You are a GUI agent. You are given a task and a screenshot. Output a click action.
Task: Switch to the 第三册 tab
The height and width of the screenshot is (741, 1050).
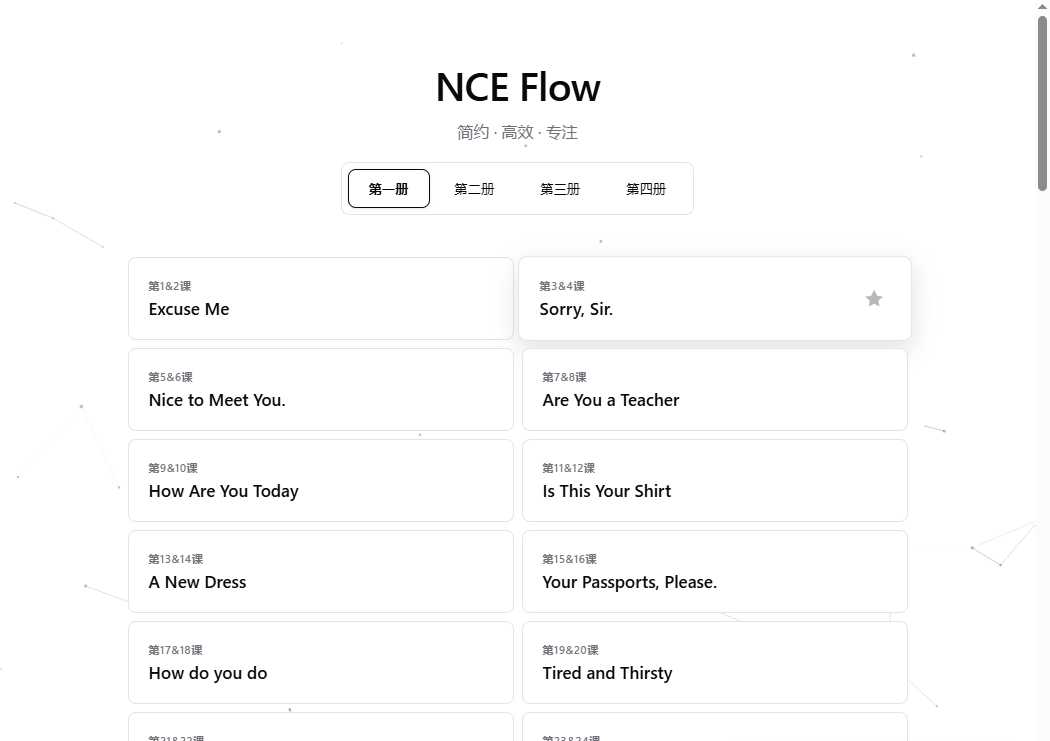point(560,188)
